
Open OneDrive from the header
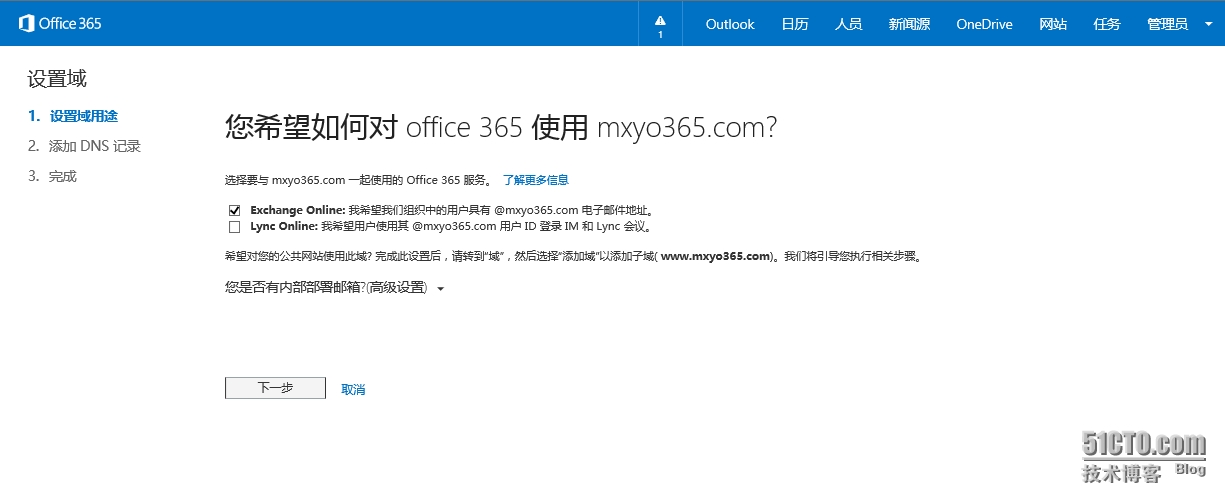[x=984, y=24]
